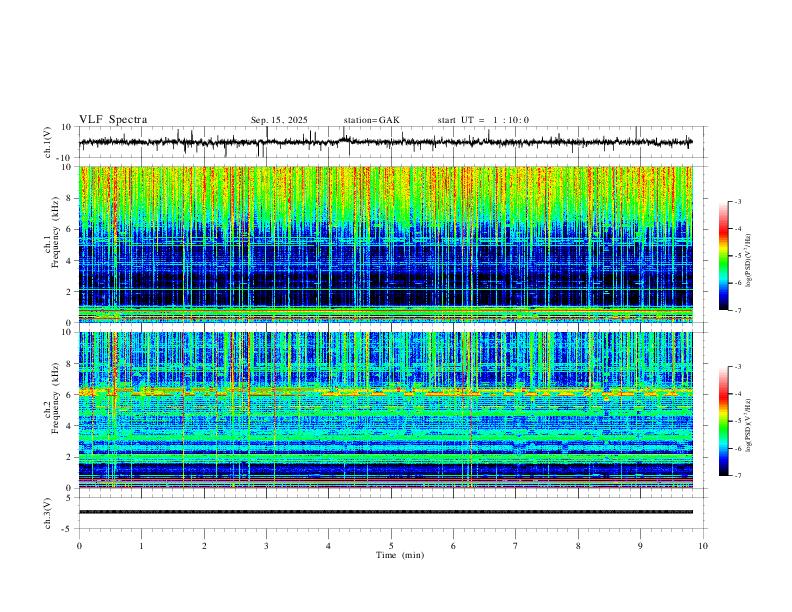Image resolution: width=792 pixels, height=612 pixels.
Task: Click the ch.2 spectrogram panel
Action: coord(386,410)
